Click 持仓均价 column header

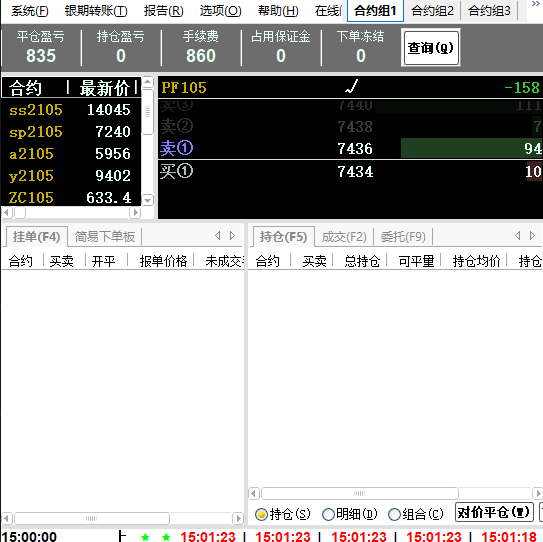pyautogui.click(x=476, y=261)
